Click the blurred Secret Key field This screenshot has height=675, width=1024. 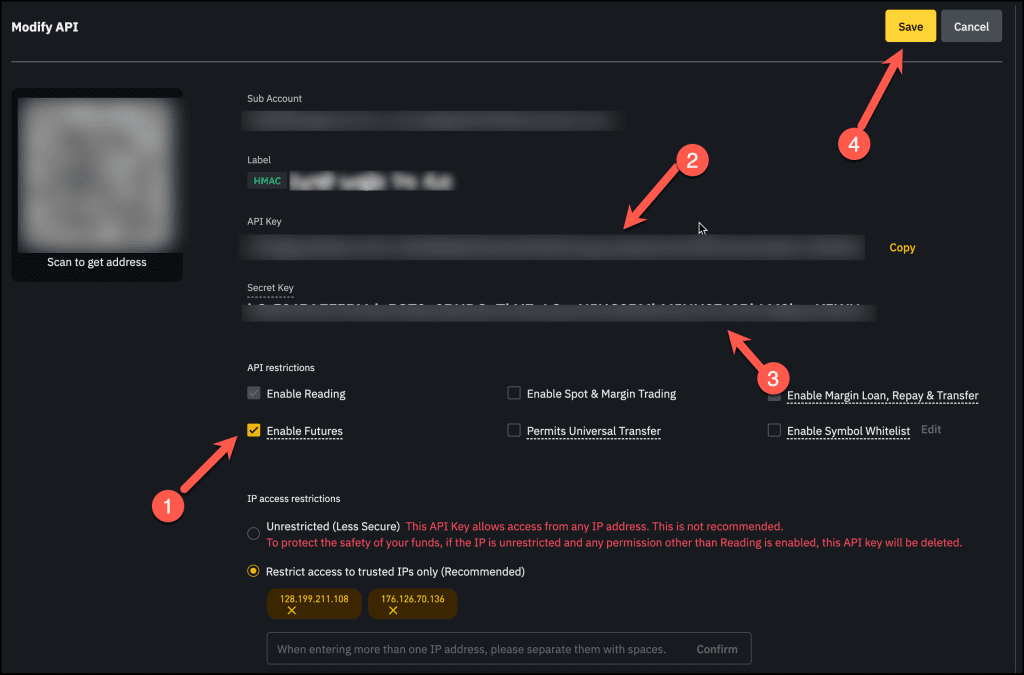(558, 312)
